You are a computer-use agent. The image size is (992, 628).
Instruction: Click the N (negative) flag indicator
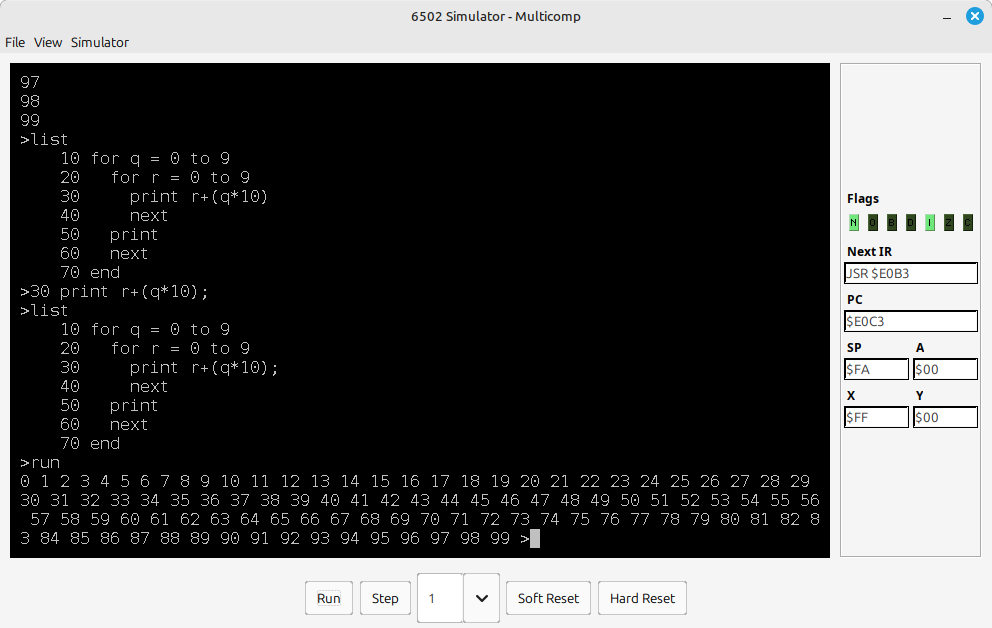854,223
